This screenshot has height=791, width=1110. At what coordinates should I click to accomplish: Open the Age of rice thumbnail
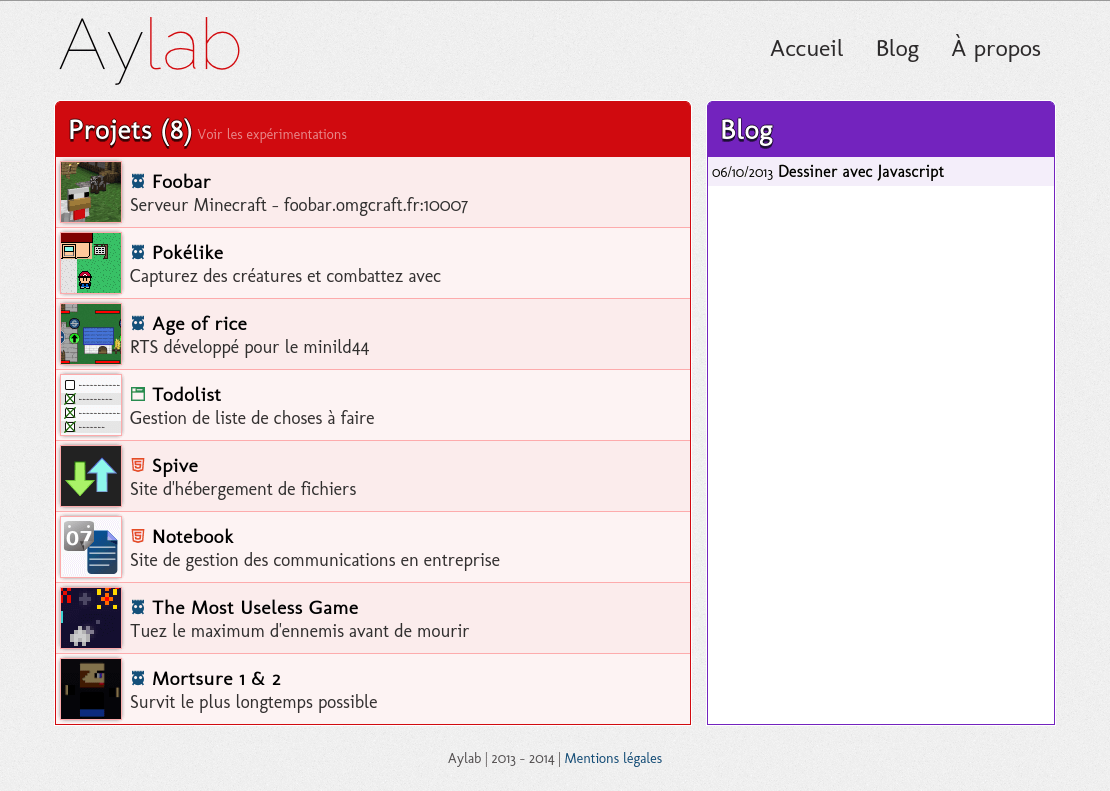coord(91,334)
